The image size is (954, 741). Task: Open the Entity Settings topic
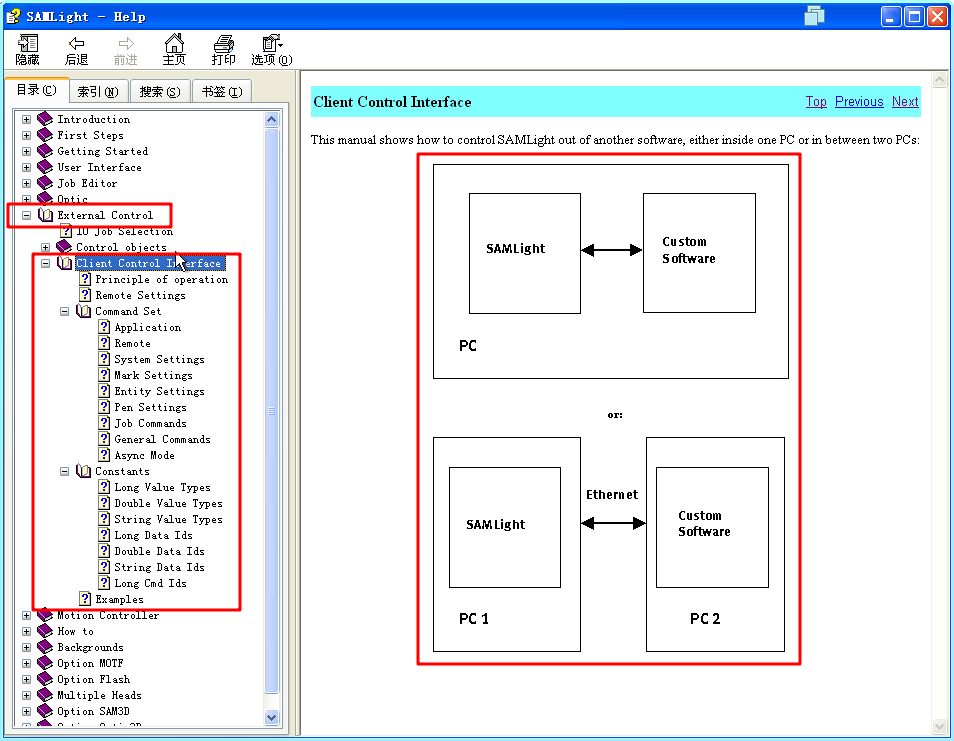[x=159, y=391]
